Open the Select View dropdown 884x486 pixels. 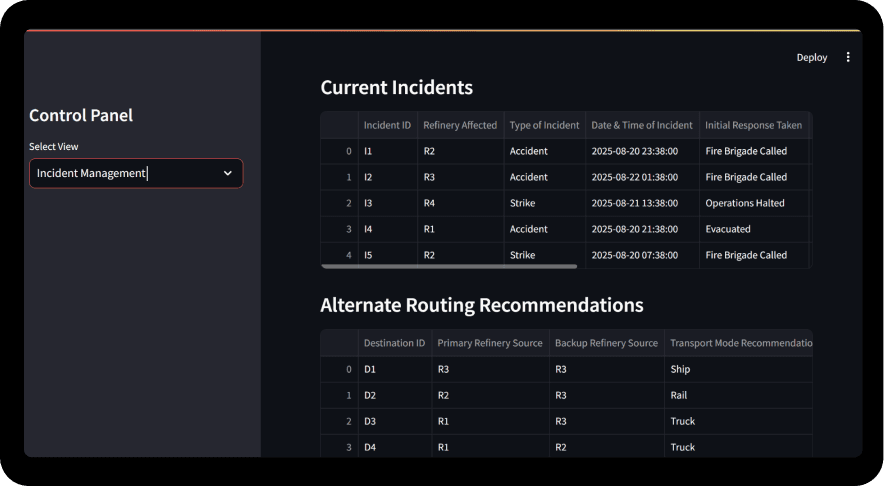click(x=135, y=173)
